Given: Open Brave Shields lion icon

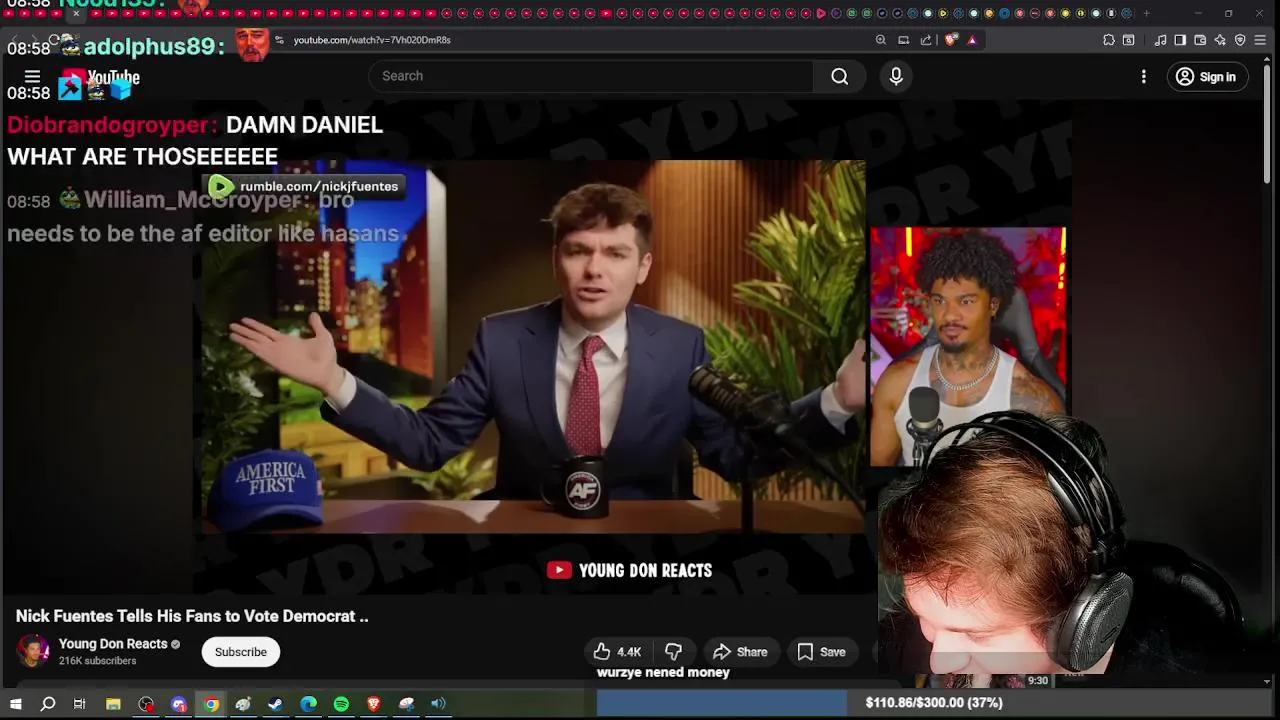Looking at the screenshot, I should click(950, 40).
